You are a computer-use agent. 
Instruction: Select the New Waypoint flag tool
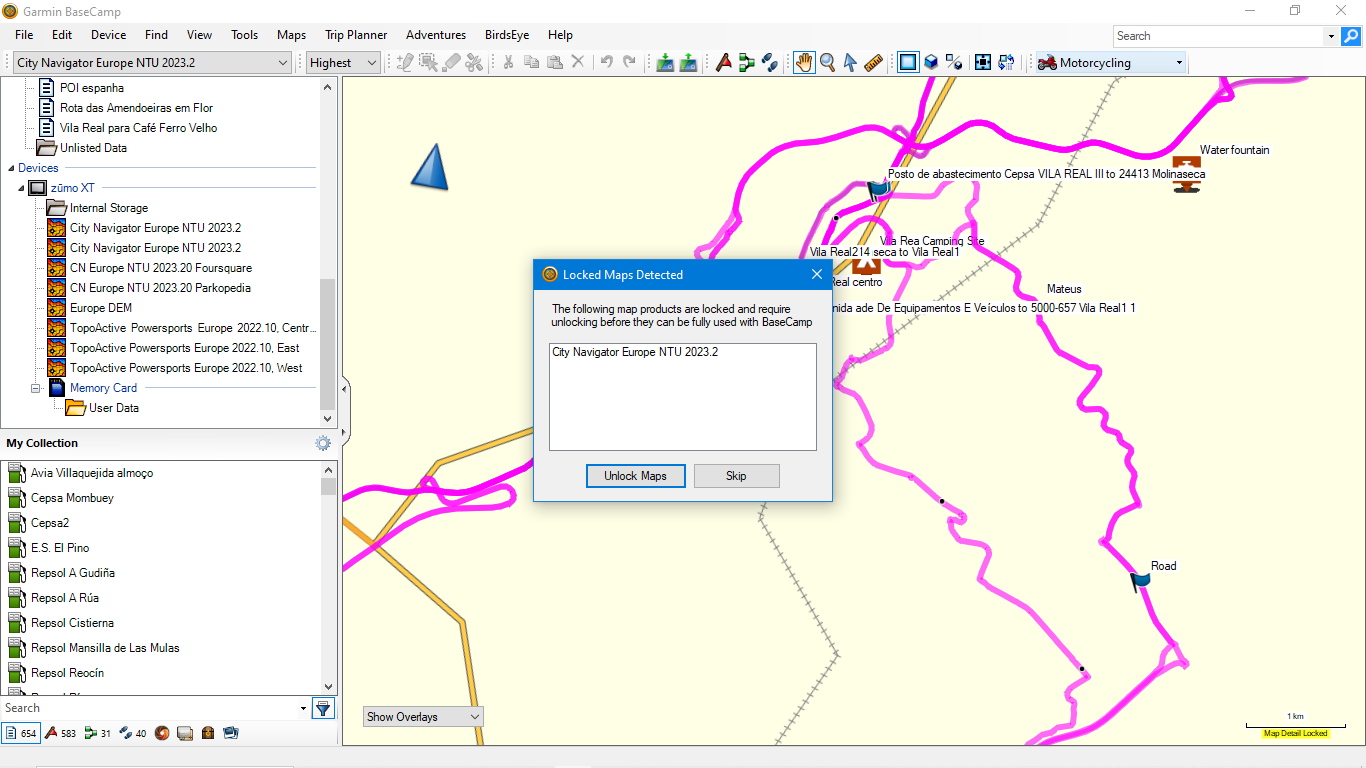coord(724,62)
